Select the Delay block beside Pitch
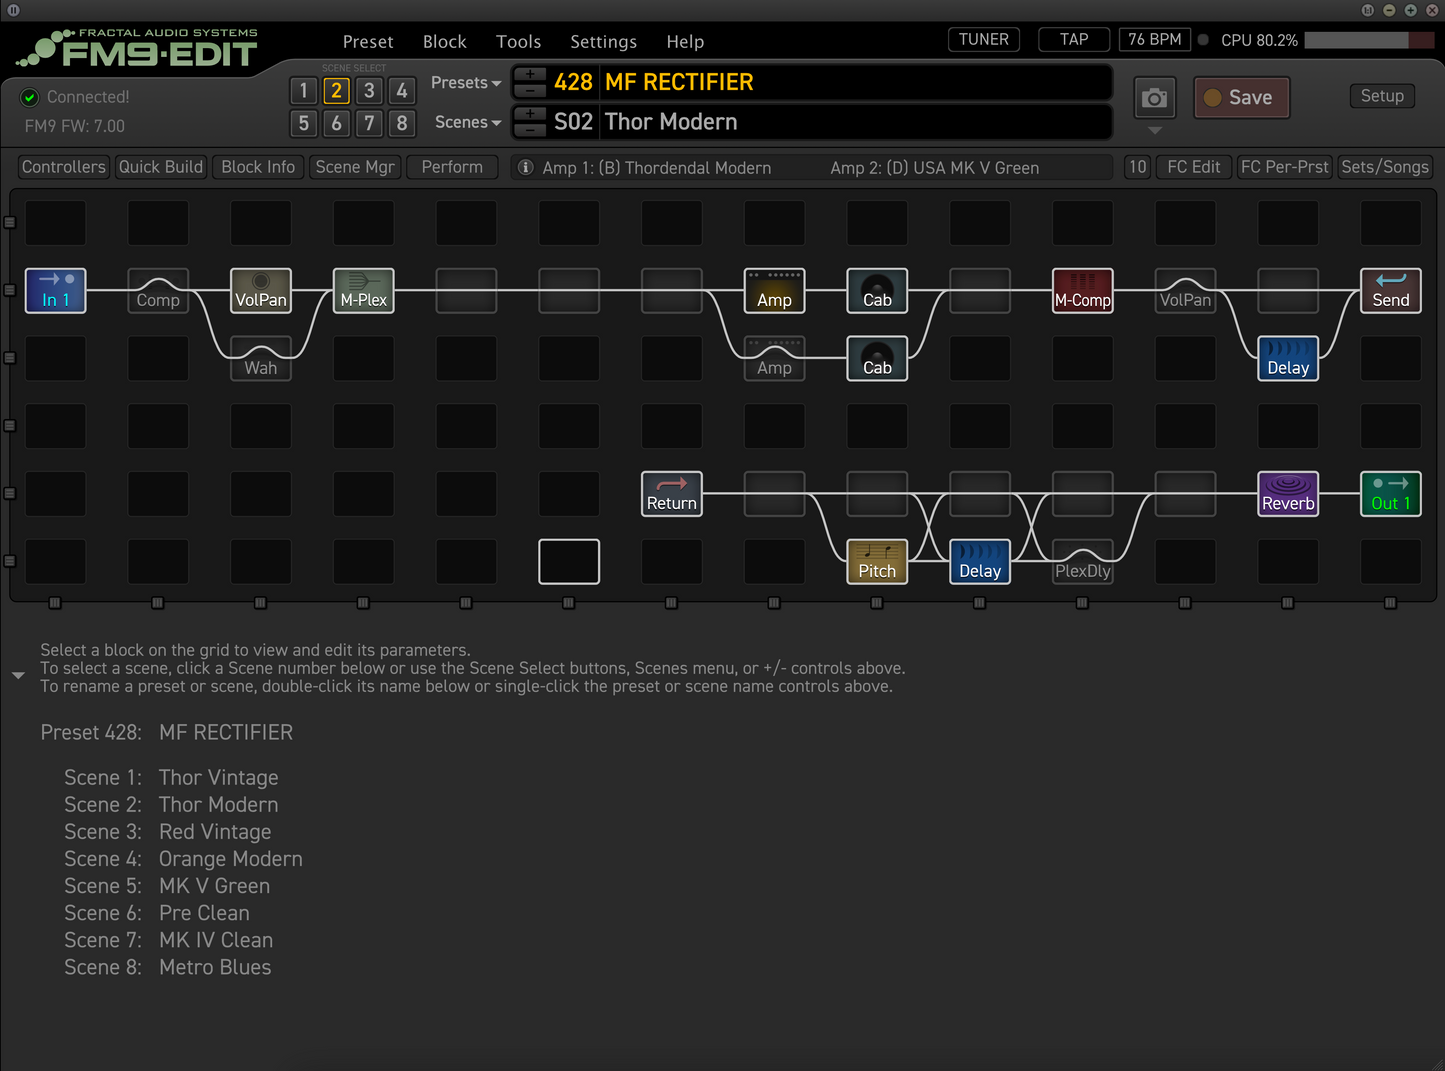The height and width of the screenshot is (1071, 1445). [x=980, y=562]
